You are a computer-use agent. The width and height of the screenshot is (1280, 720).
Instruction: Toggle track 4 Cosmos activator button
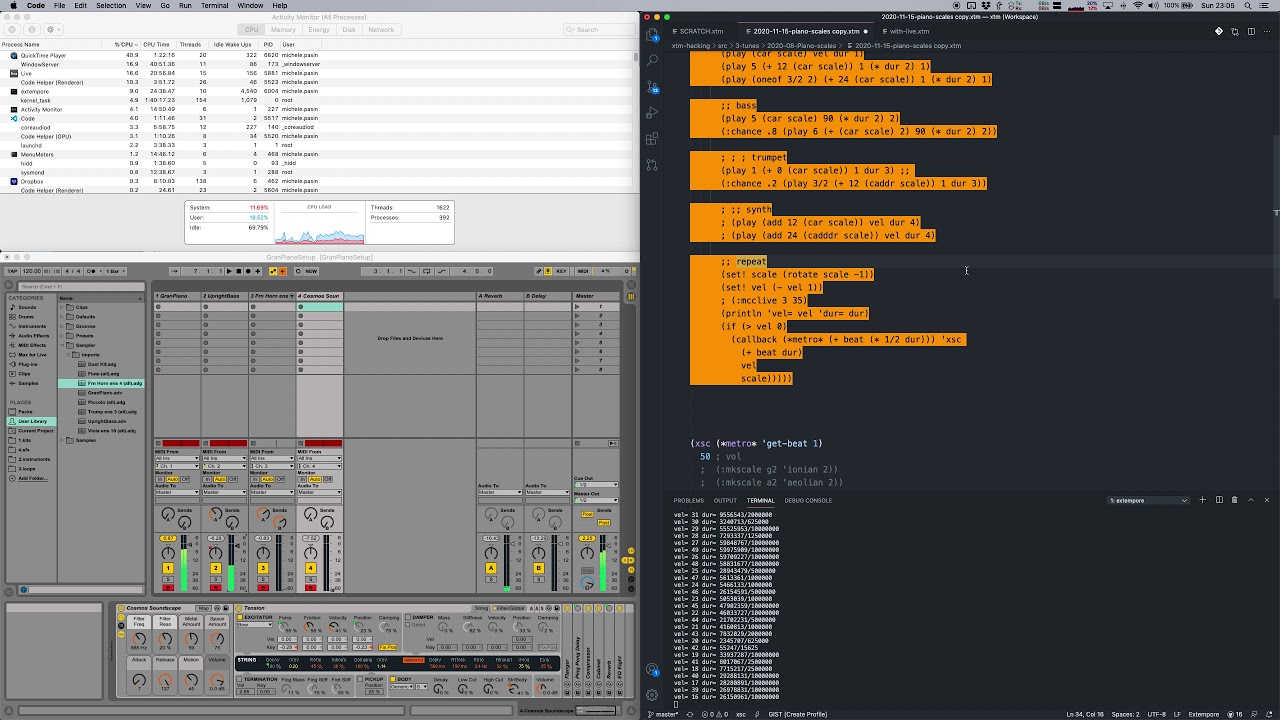pos(310,568)
